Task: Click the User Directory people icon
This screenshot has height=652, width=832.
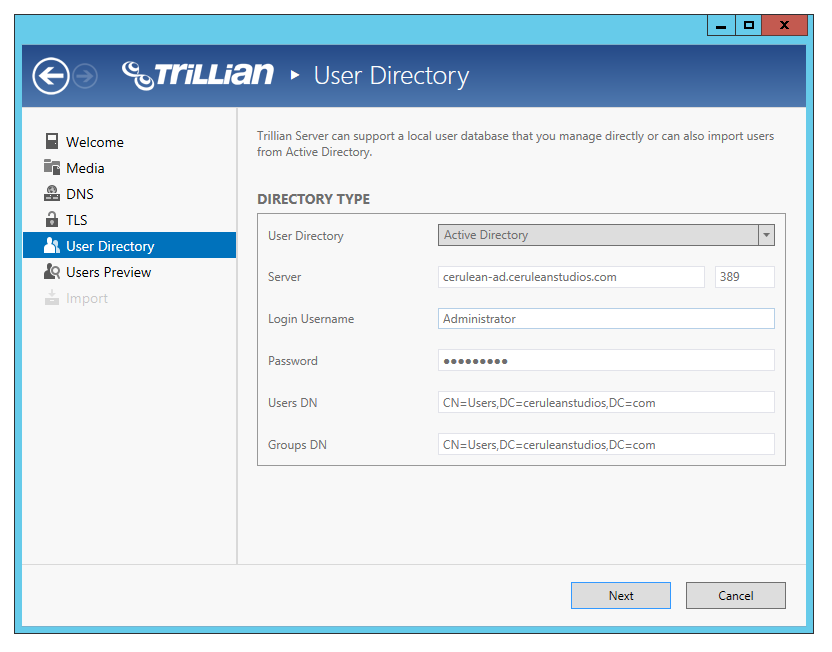Action: coord(52,245)
